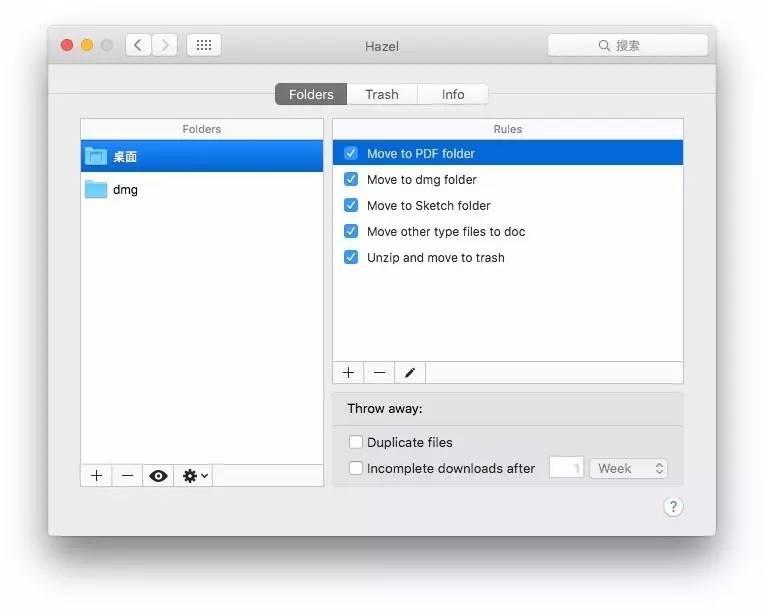Uncheck the Move to PDF folder rule
The width and height of the screenshot is (764, 610).
tap(351, 153)
